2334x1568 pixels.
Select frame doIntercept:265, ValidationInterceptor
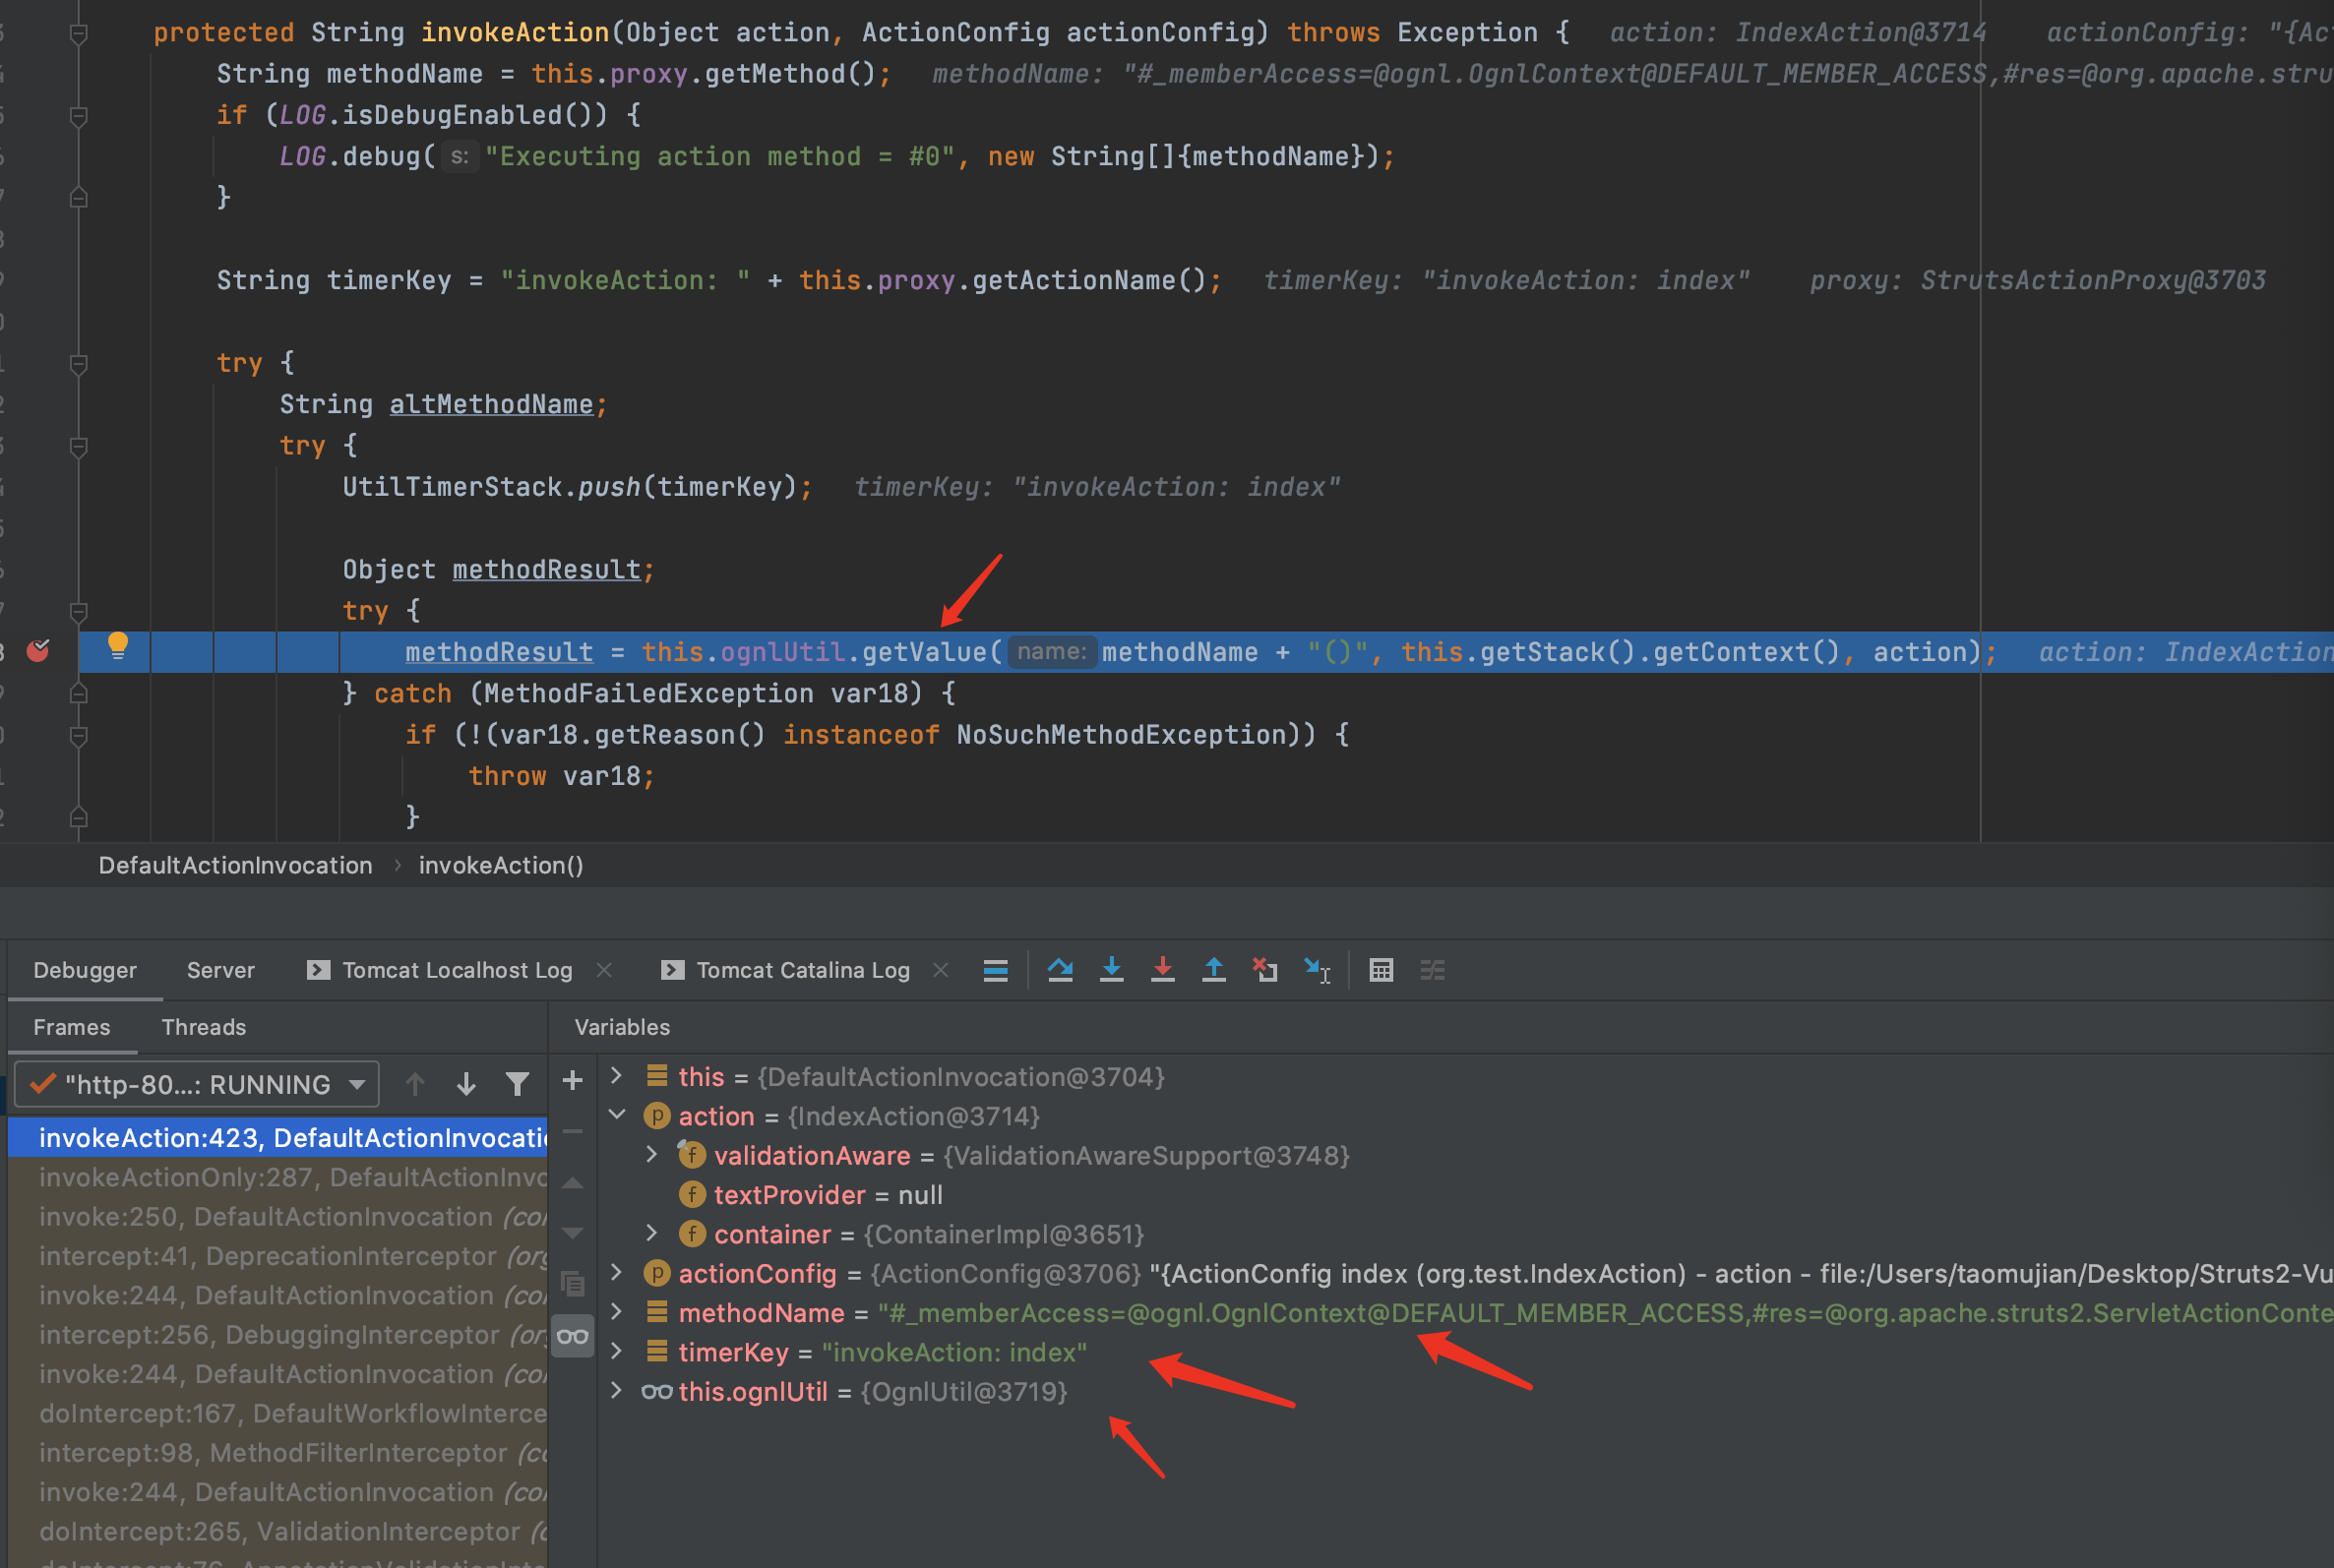(x=278, y=1531)
